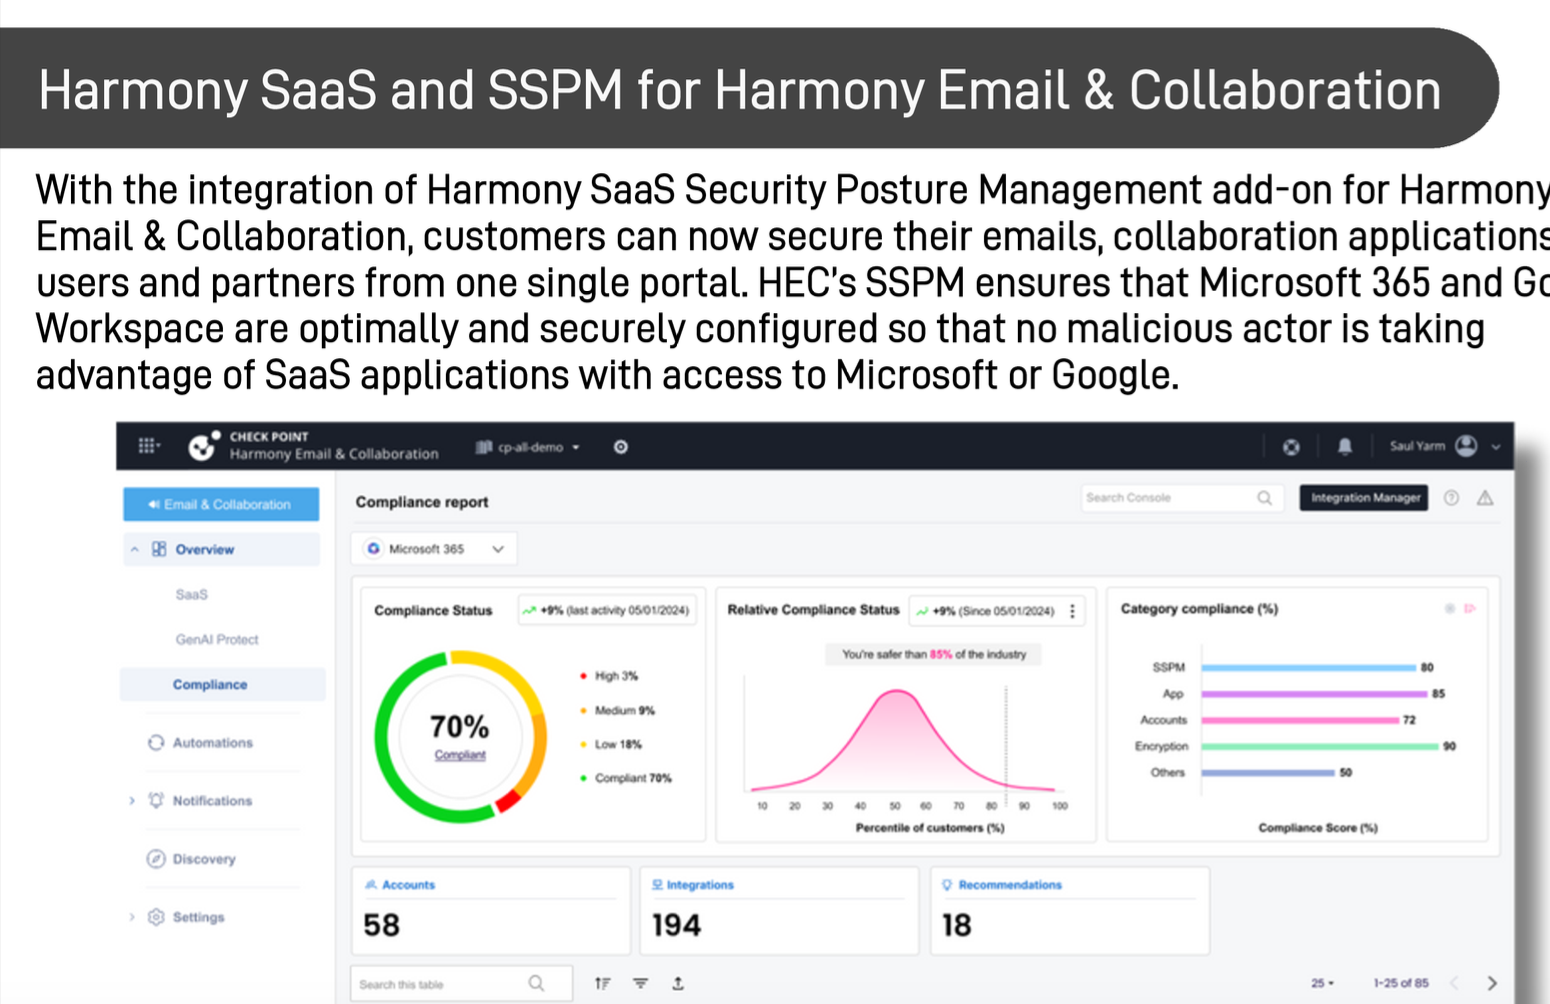Viewport: 1550px width, 1004px height.
Task: Click the table search magnifier icon
Action: [536, 984]
